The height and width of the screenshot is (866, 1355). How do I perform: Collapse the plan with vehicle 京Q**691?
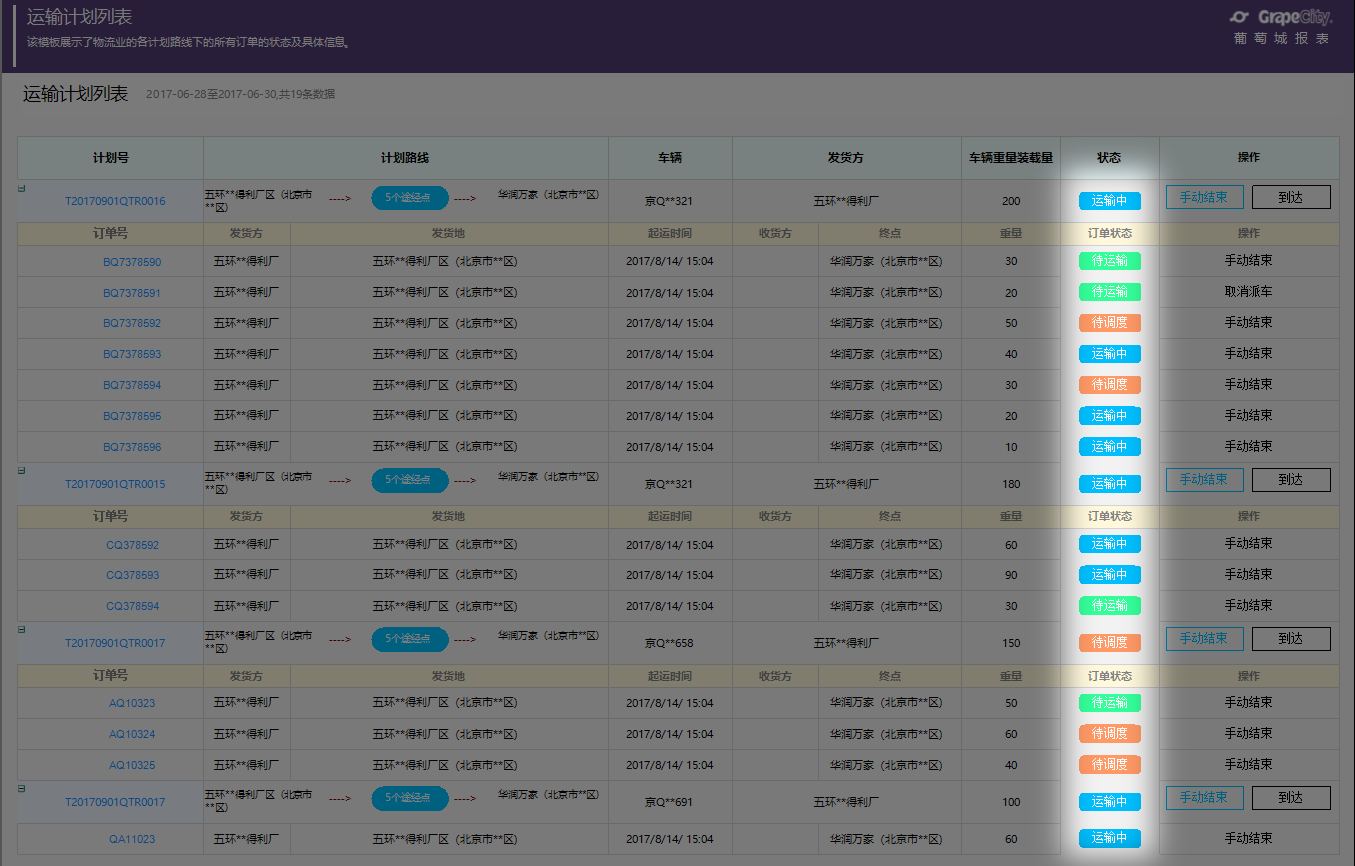(22, 788)
